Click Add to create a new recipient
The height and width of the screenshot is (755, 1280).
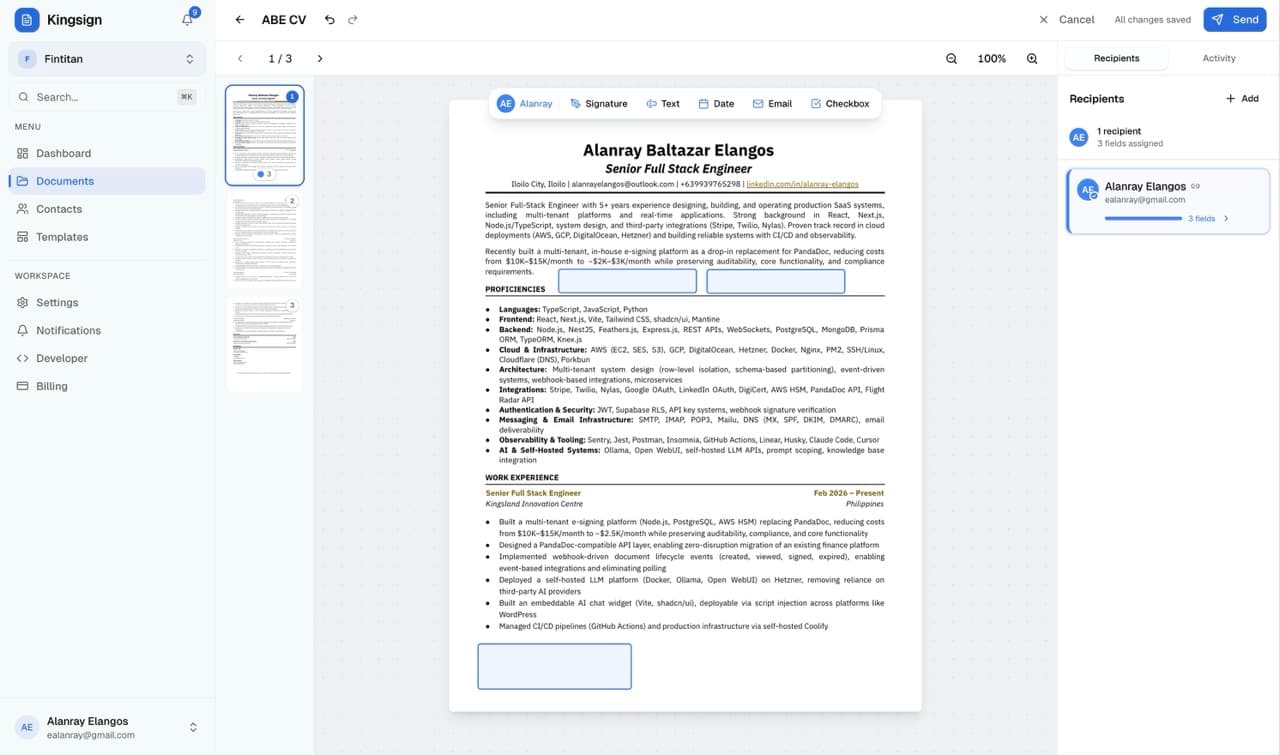click(x=1241, y=98)
